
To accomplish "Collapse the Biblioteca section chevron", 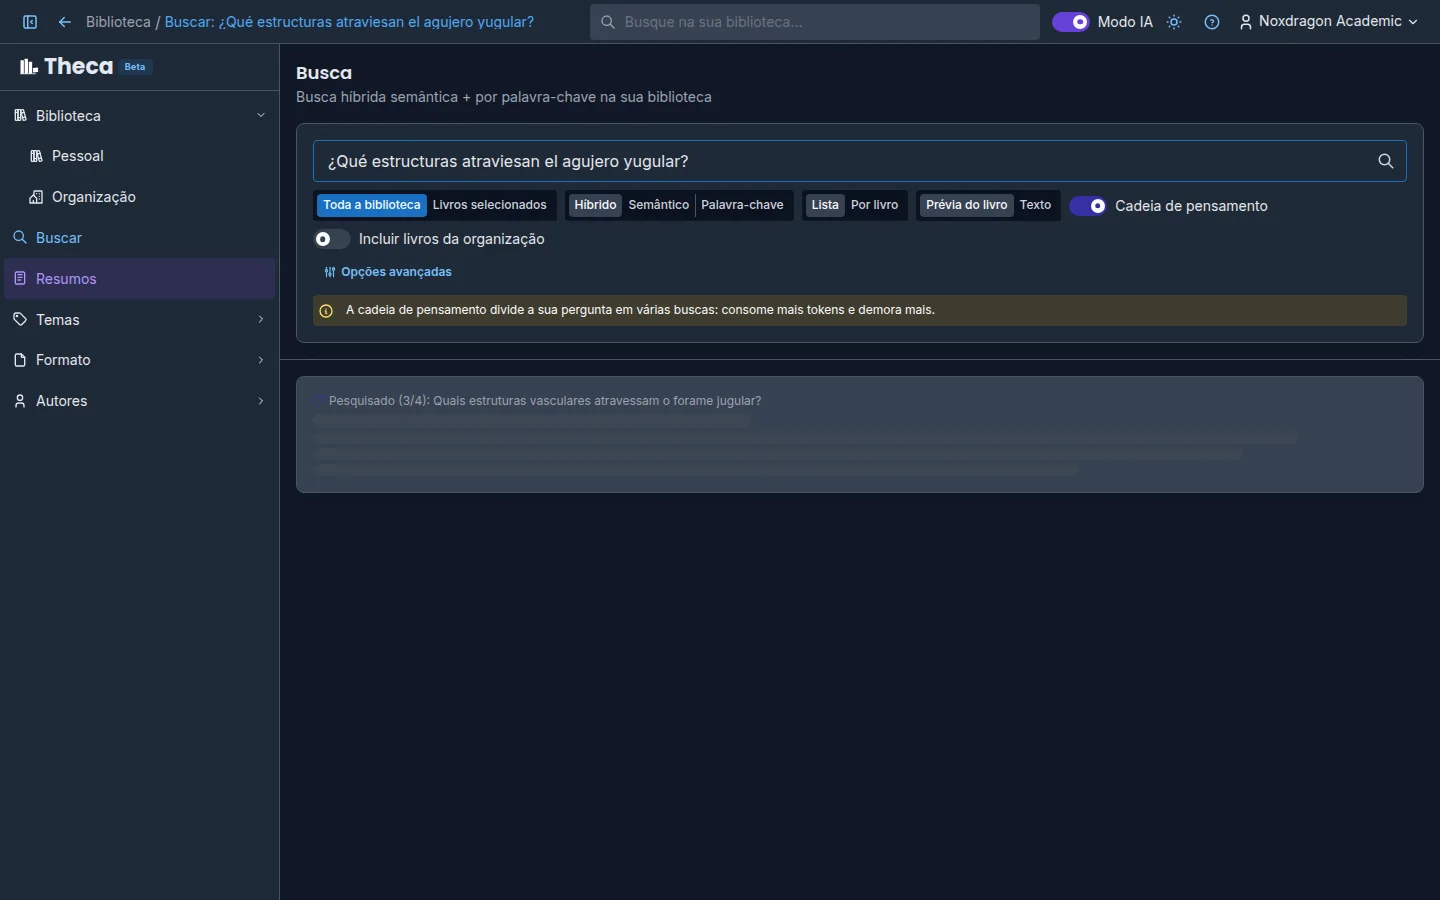I will coord(261,116).
